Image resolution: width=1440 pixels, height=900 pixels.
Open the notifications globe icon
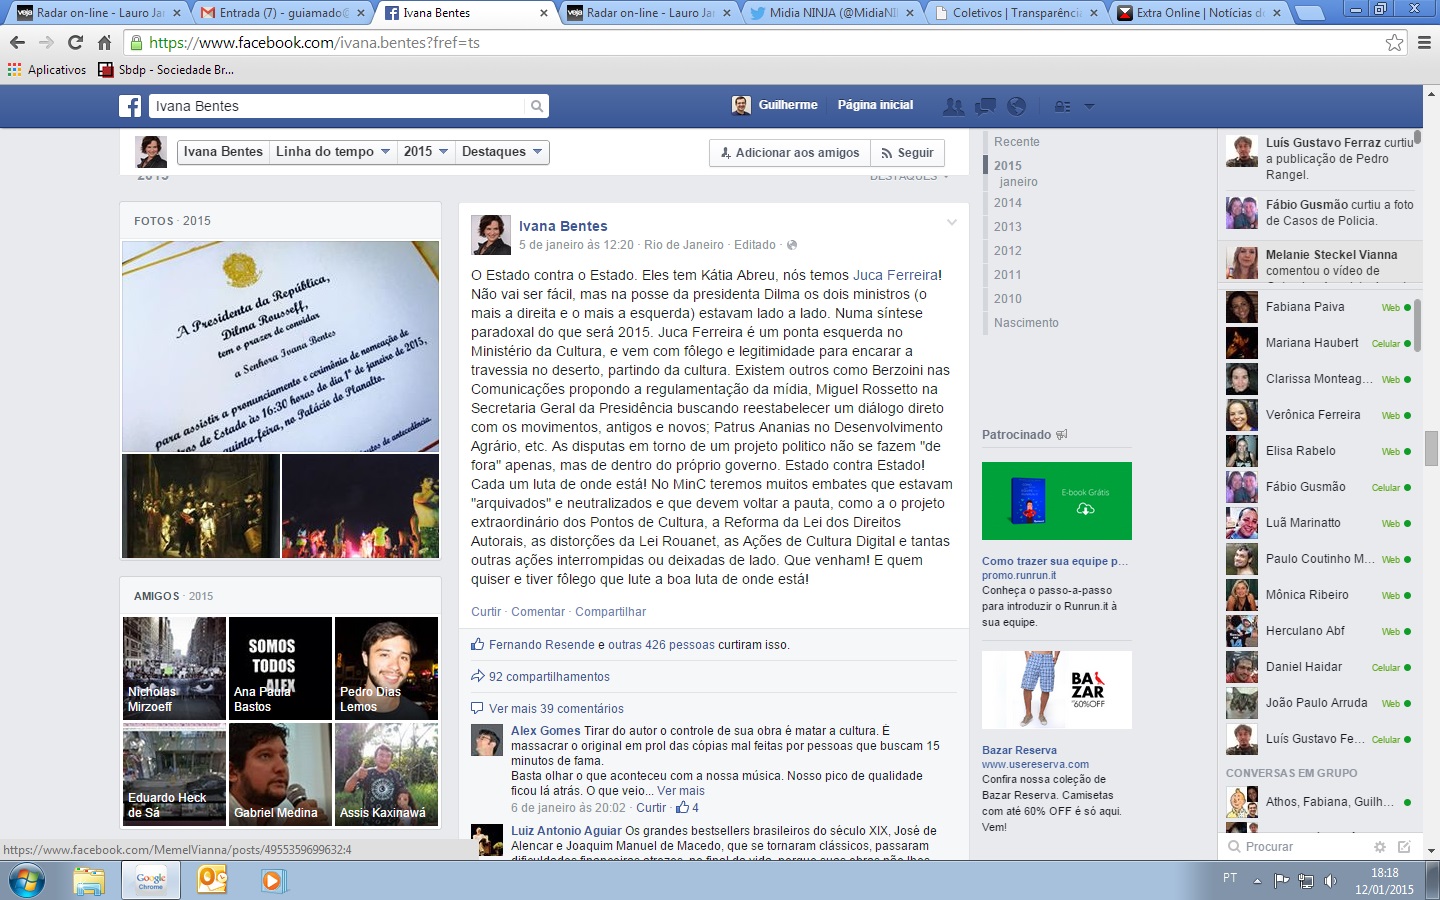click(1016, 106)
